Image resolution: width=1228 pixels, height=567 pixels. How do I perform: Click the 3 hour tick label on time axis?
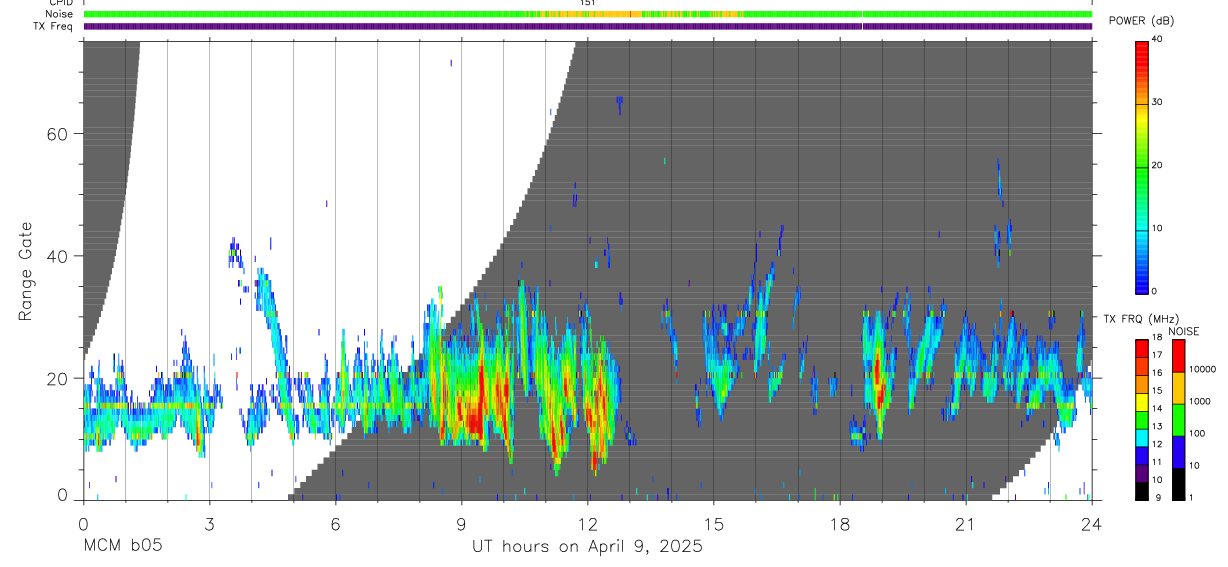coord(209,524)
